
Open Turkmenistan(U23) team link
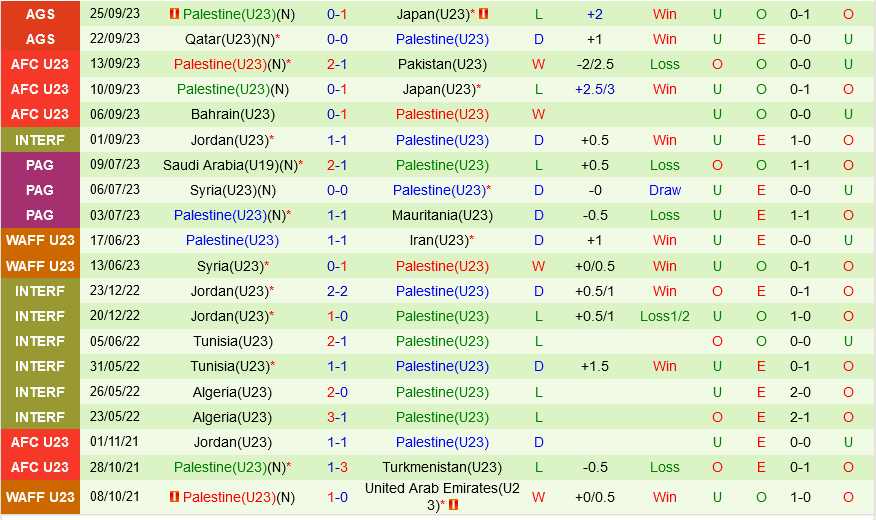tap(442, 467)
